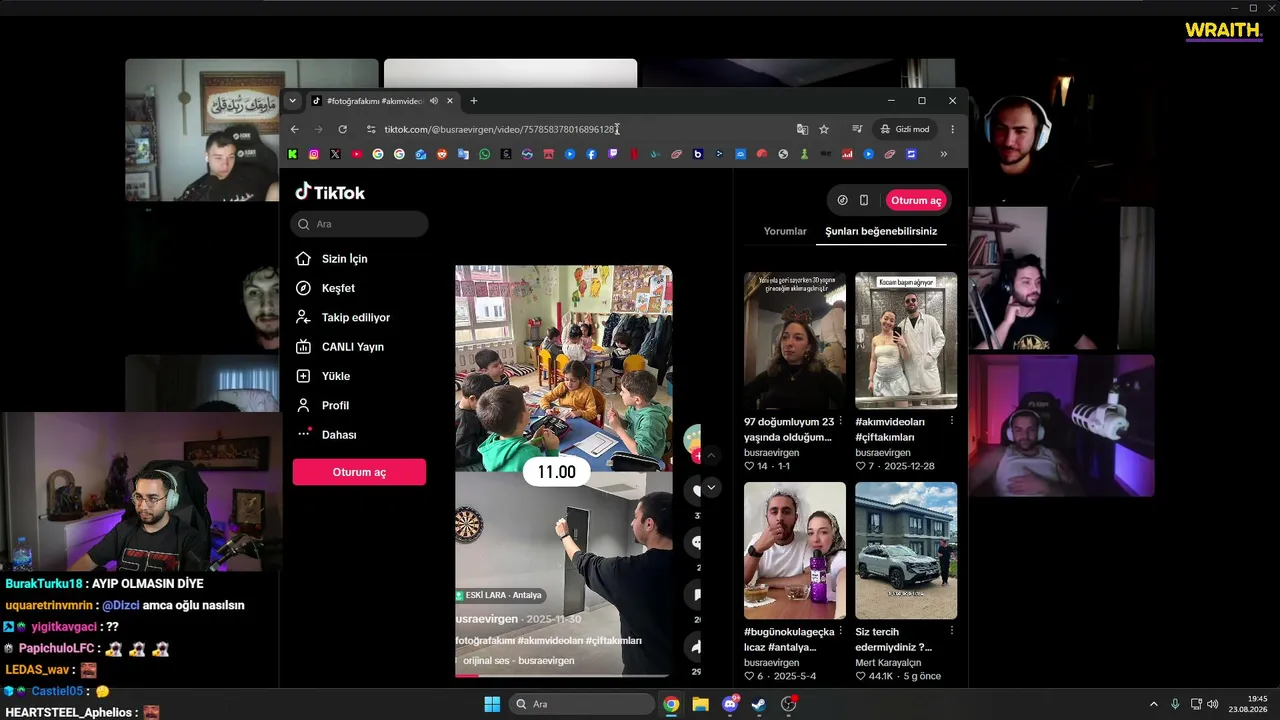Click the Translate page icon
The height and width of the screenshot is (720, 1280).
802,129
